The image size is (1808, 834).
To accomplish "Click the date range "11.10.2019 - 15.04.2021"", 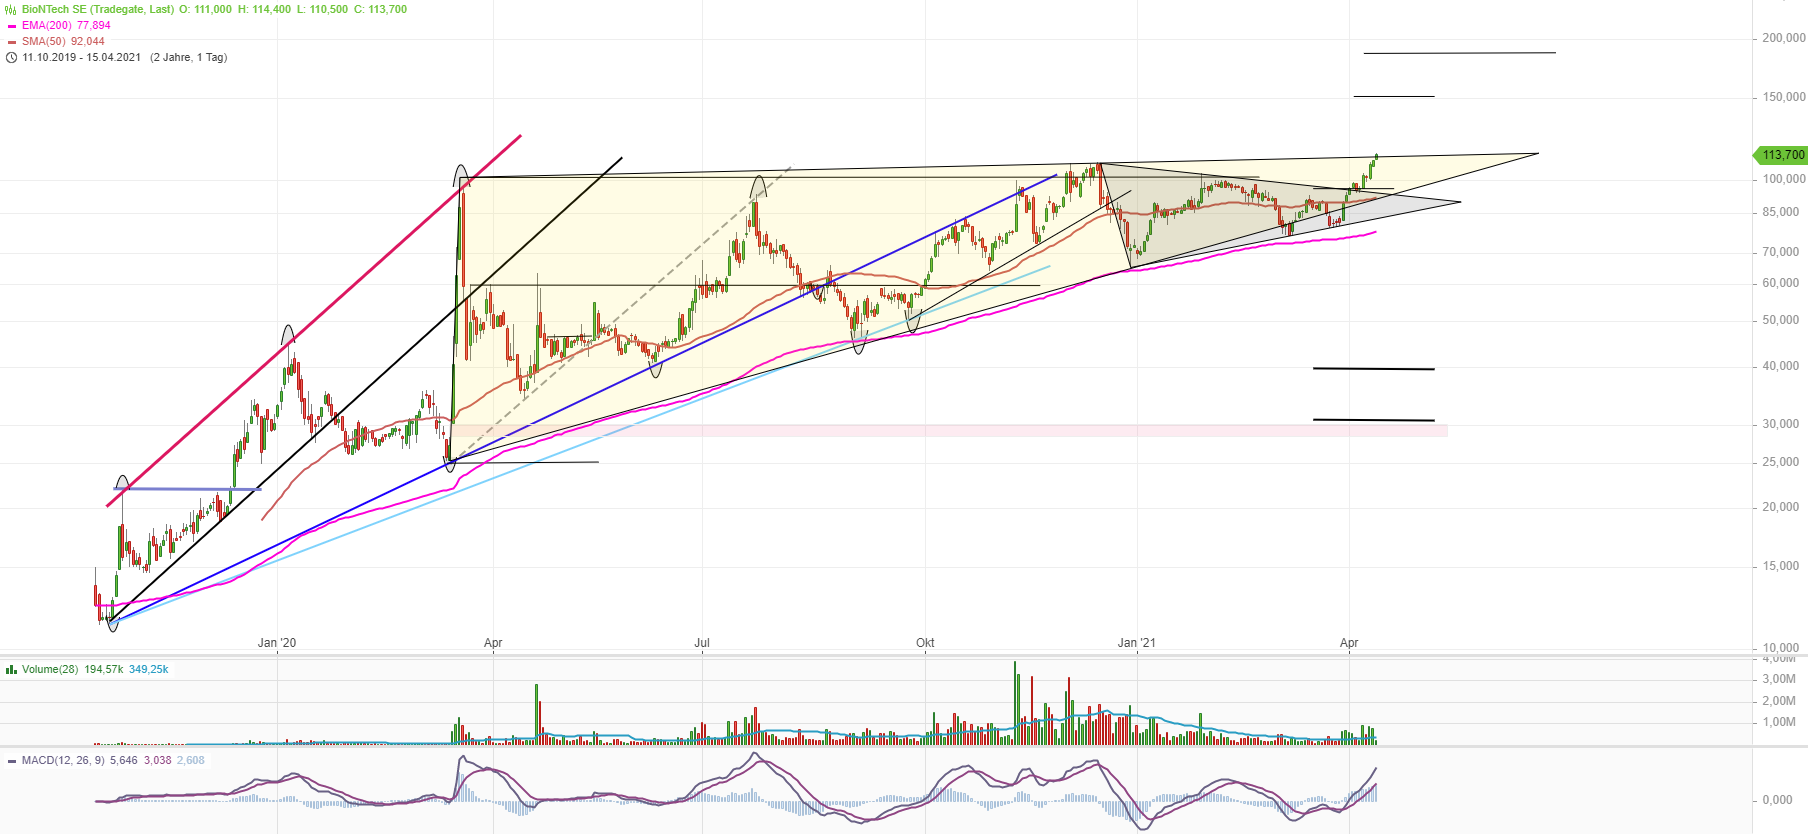I will tap(82, 57).
